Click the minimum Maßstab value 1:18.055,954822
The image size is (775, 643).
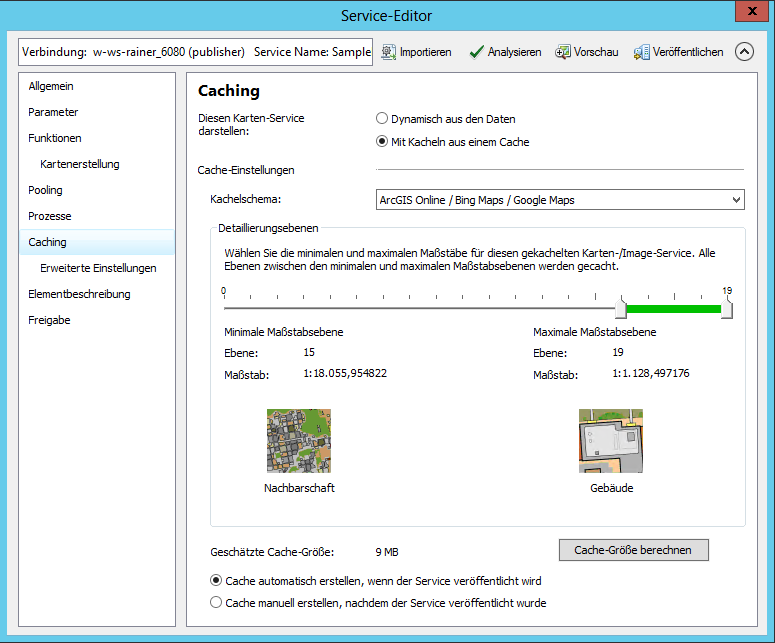click(345, 373)
